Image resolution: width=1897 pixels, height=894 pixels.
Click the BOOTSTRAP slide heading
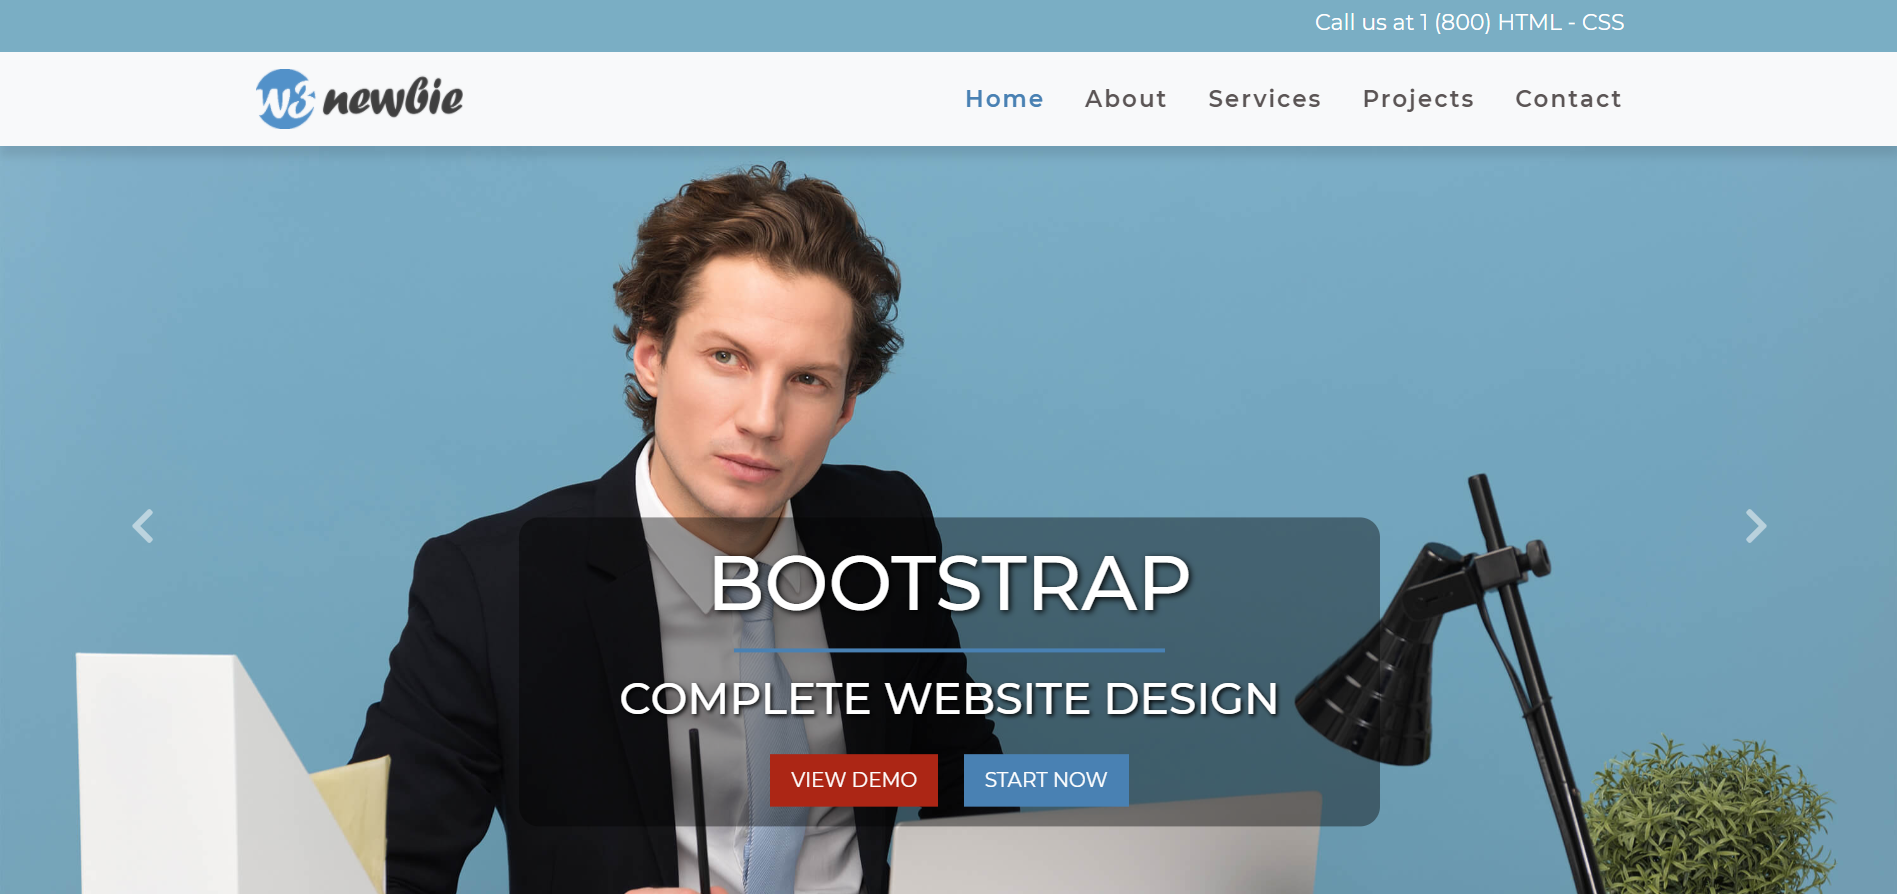[949, 583]
